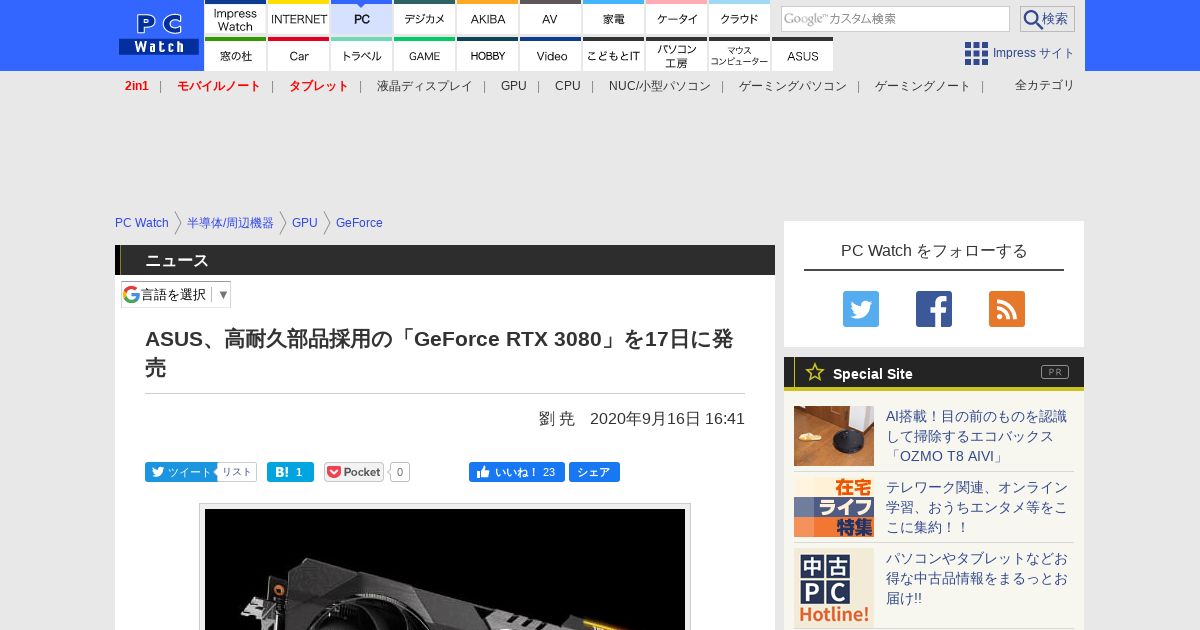Open the Impress サイト grid icon

976,53
